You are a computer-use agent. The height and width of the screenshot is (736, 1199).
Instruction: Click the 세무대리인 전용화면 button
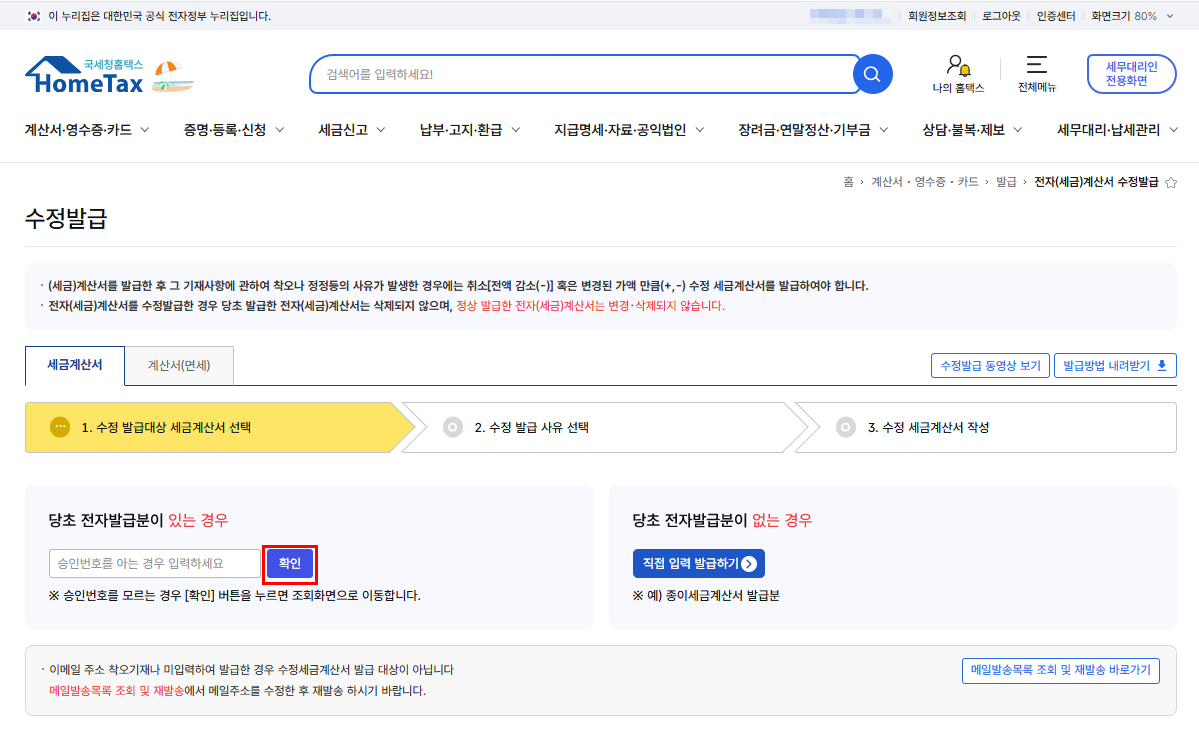[x=1131, y=74]
